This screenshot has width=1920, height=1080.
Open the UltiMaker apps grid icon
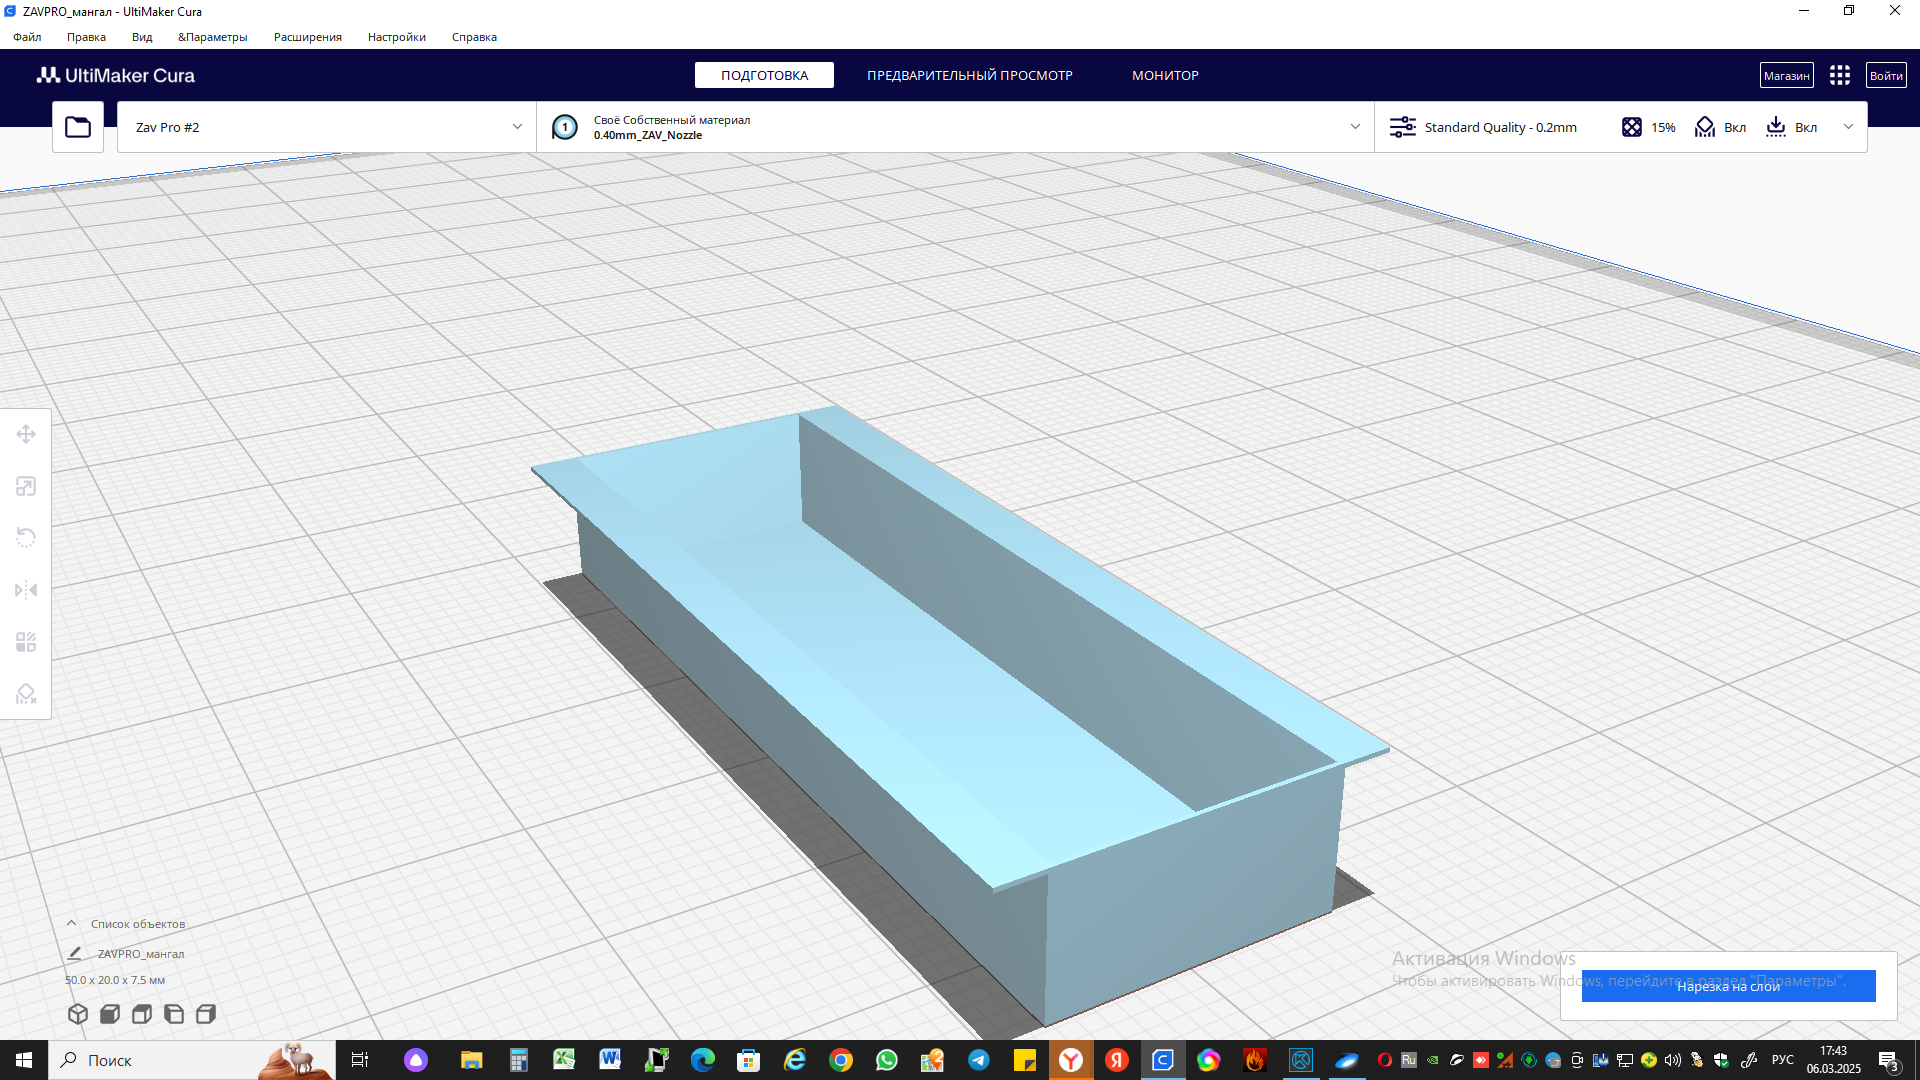click(x=1840, y=76)
